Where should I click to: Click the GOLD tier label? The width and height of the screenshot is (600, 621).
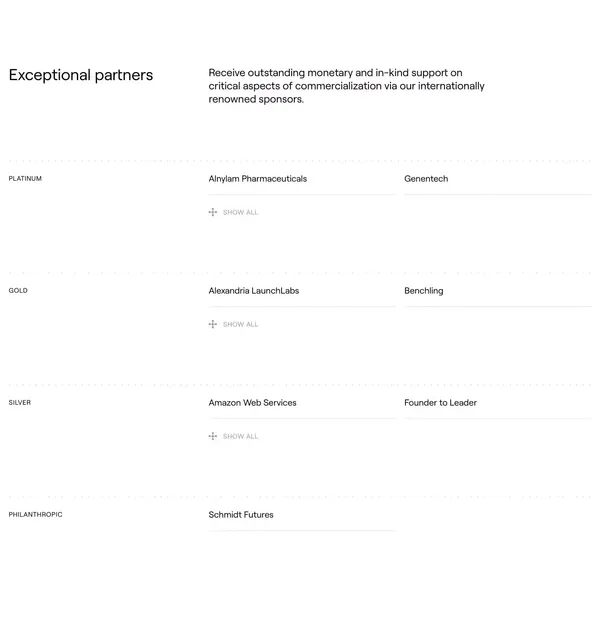click(x=18, y=291)
